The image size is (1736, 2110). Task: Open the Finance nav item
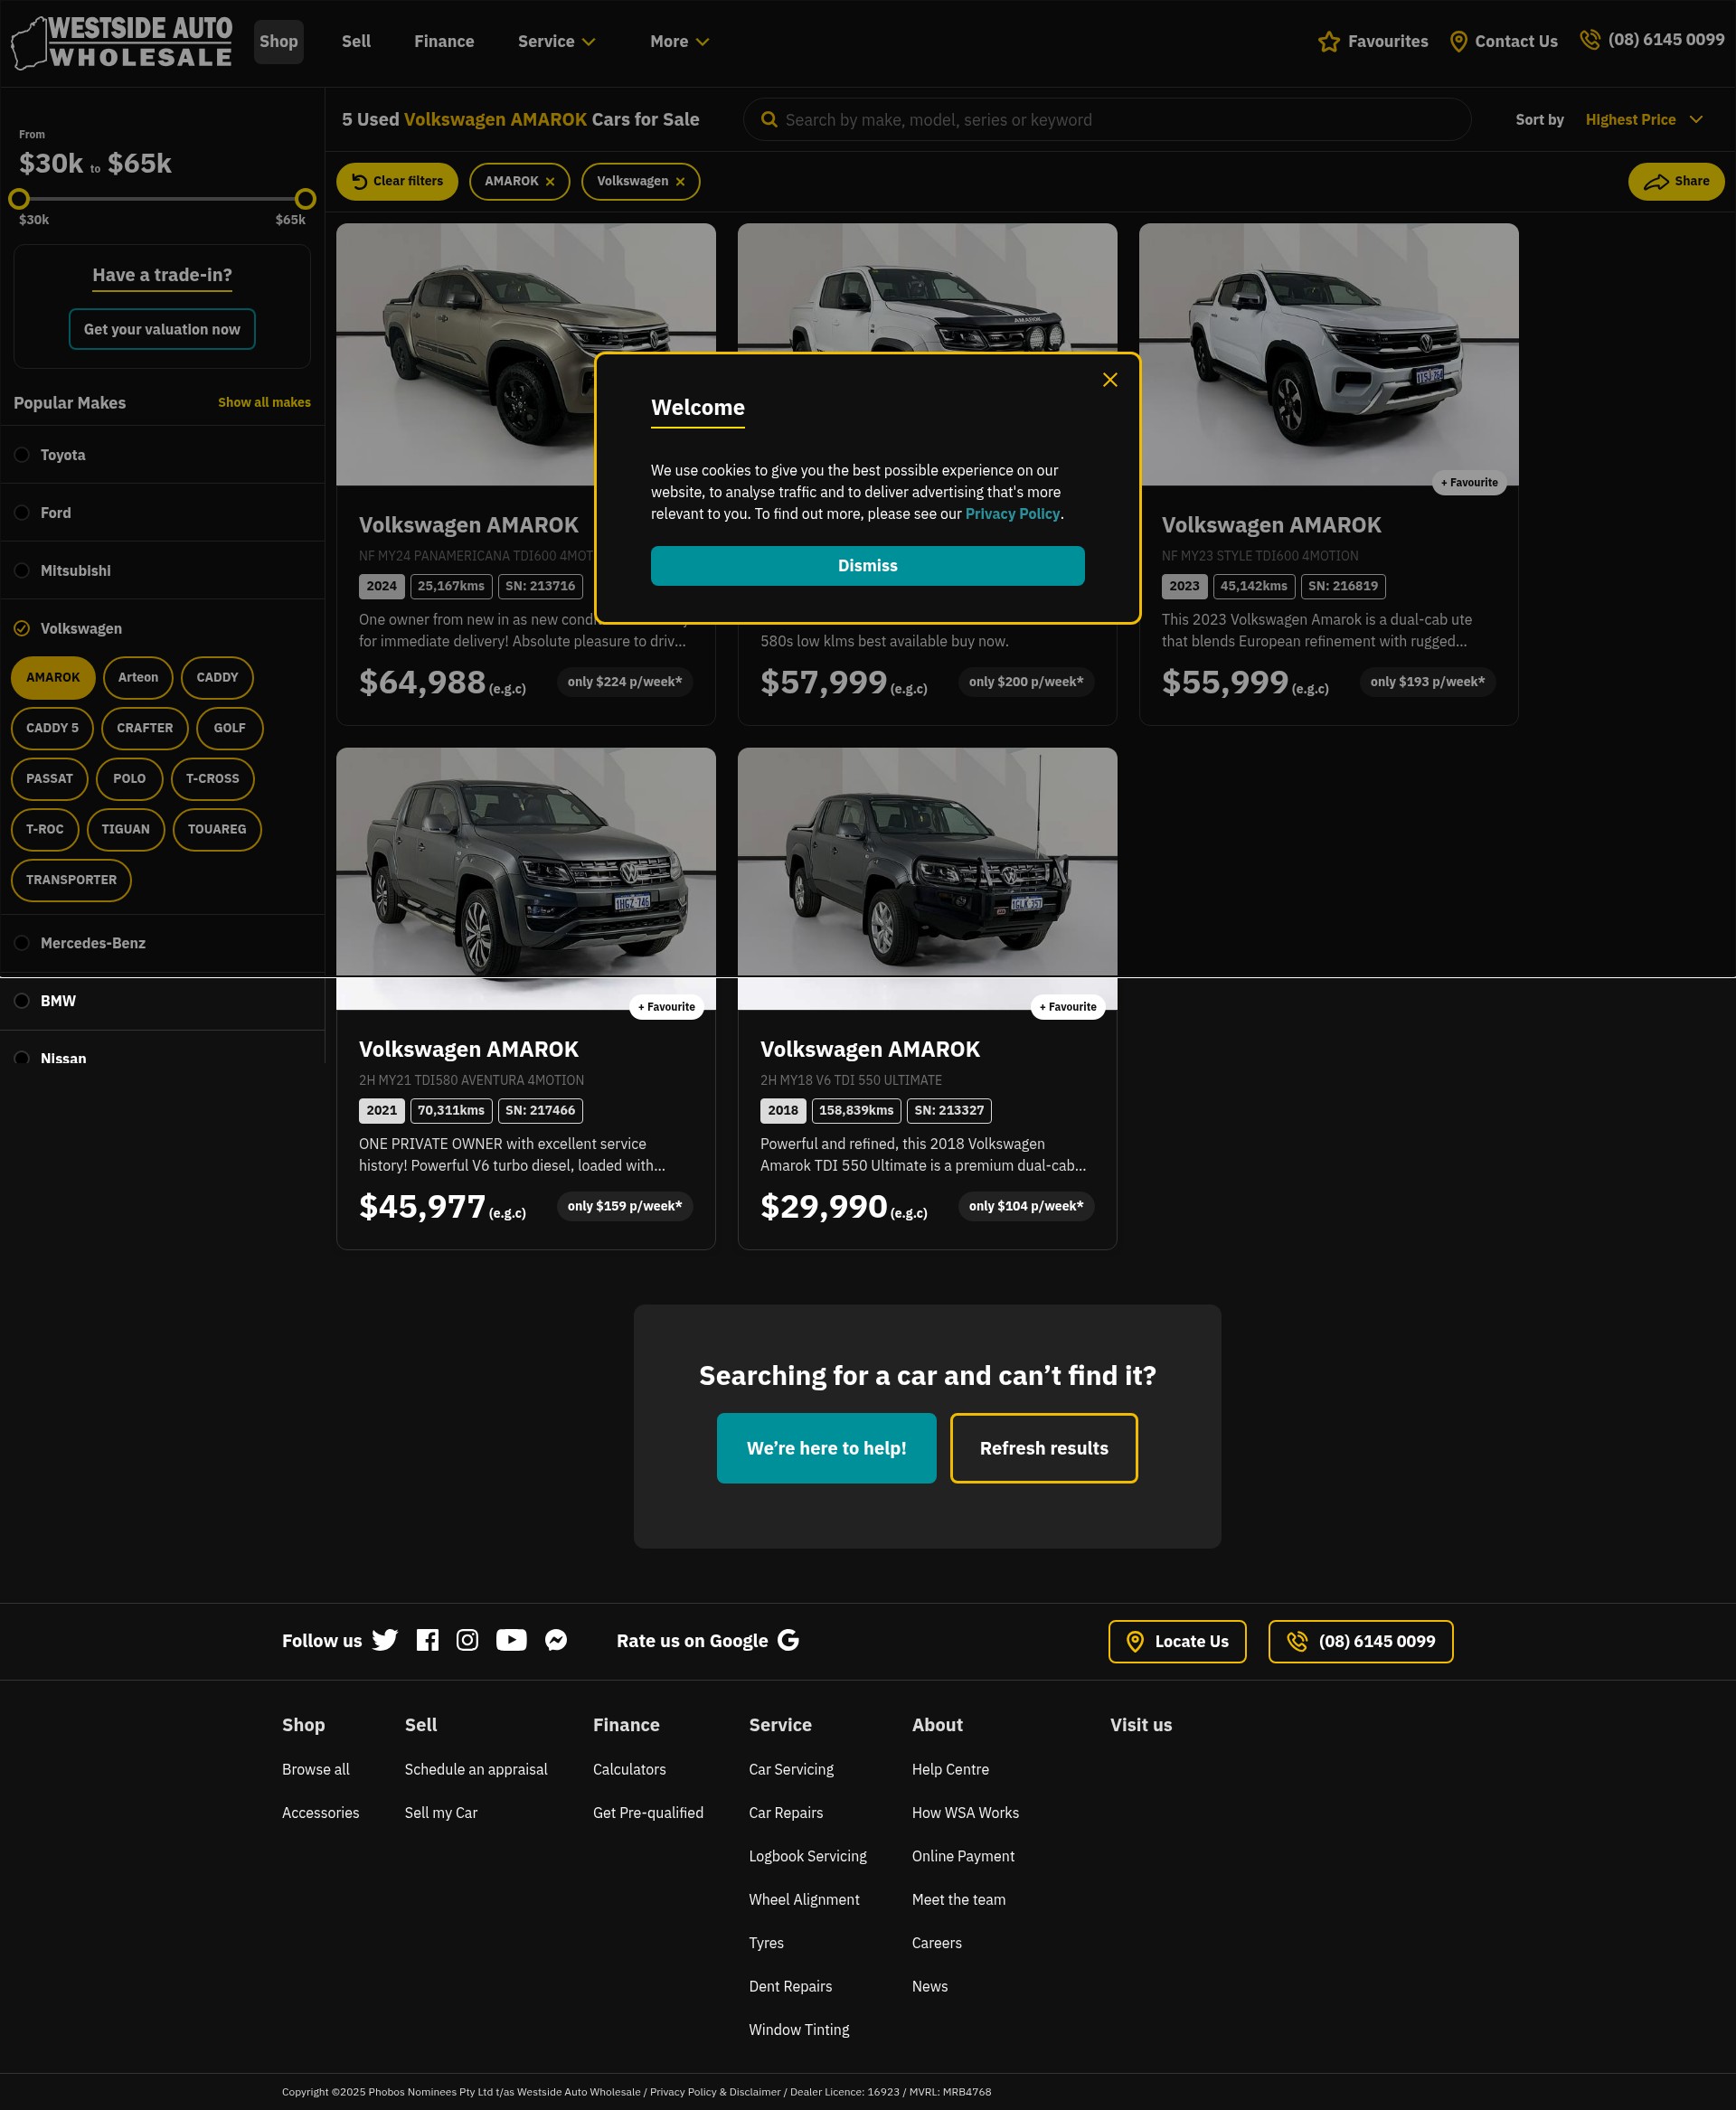(444, 42)
